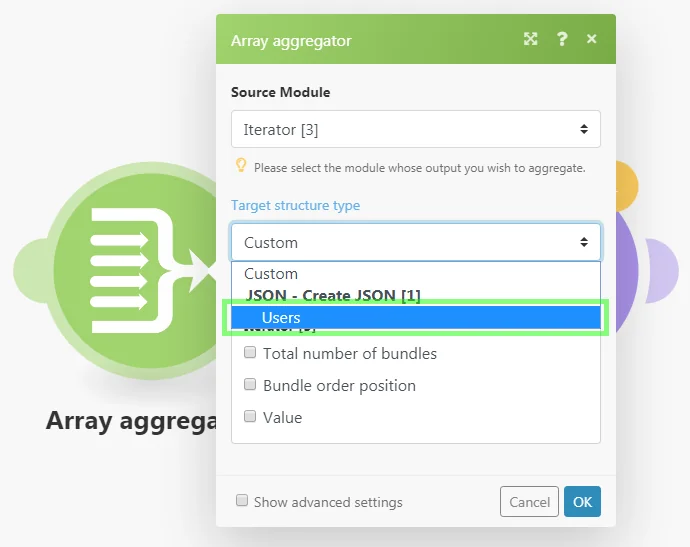
Task: Open the Target structure type dropdown
Action: 416,242
